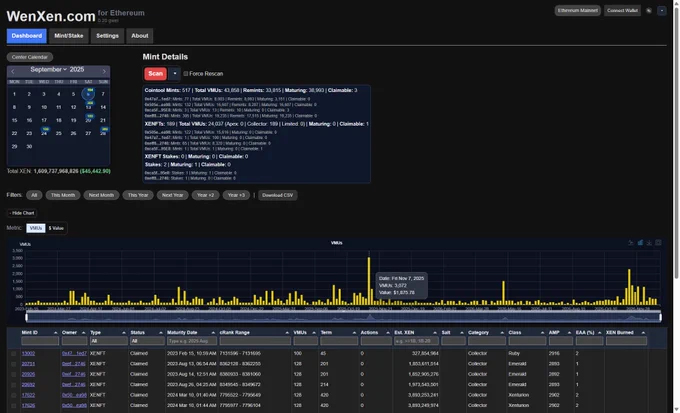The width and height of the screenshot is (680, 413).
Task: Open the September month selector
Action: pyautogui.click(x=49, y=69)
